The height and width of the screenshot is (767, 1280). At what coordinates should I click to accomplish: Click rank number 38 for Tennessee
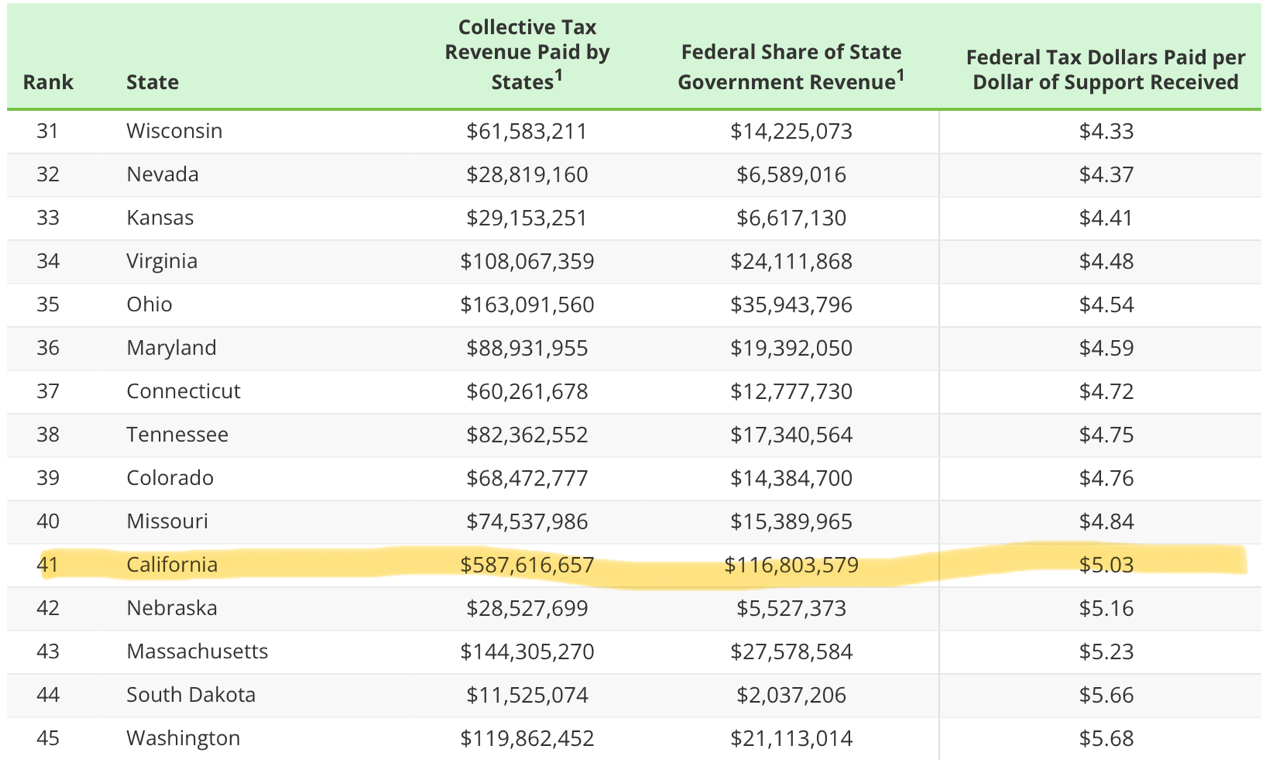click(x=48, y=435)
